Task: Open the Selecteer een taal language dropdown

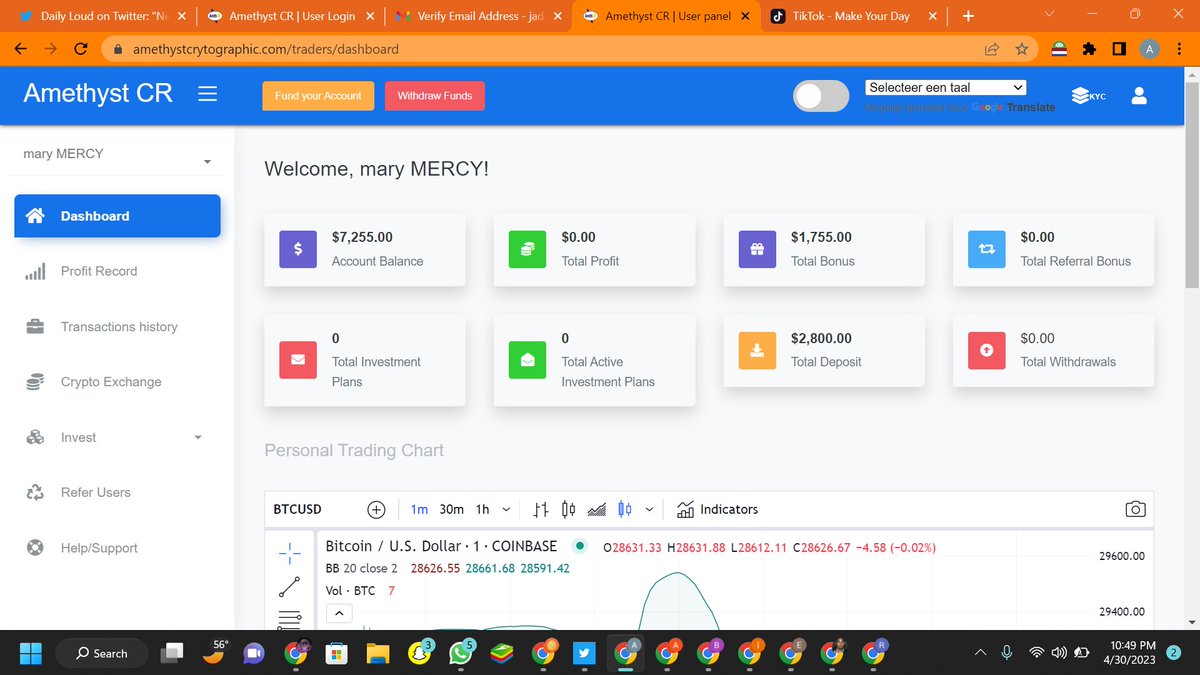Action: 946,88
